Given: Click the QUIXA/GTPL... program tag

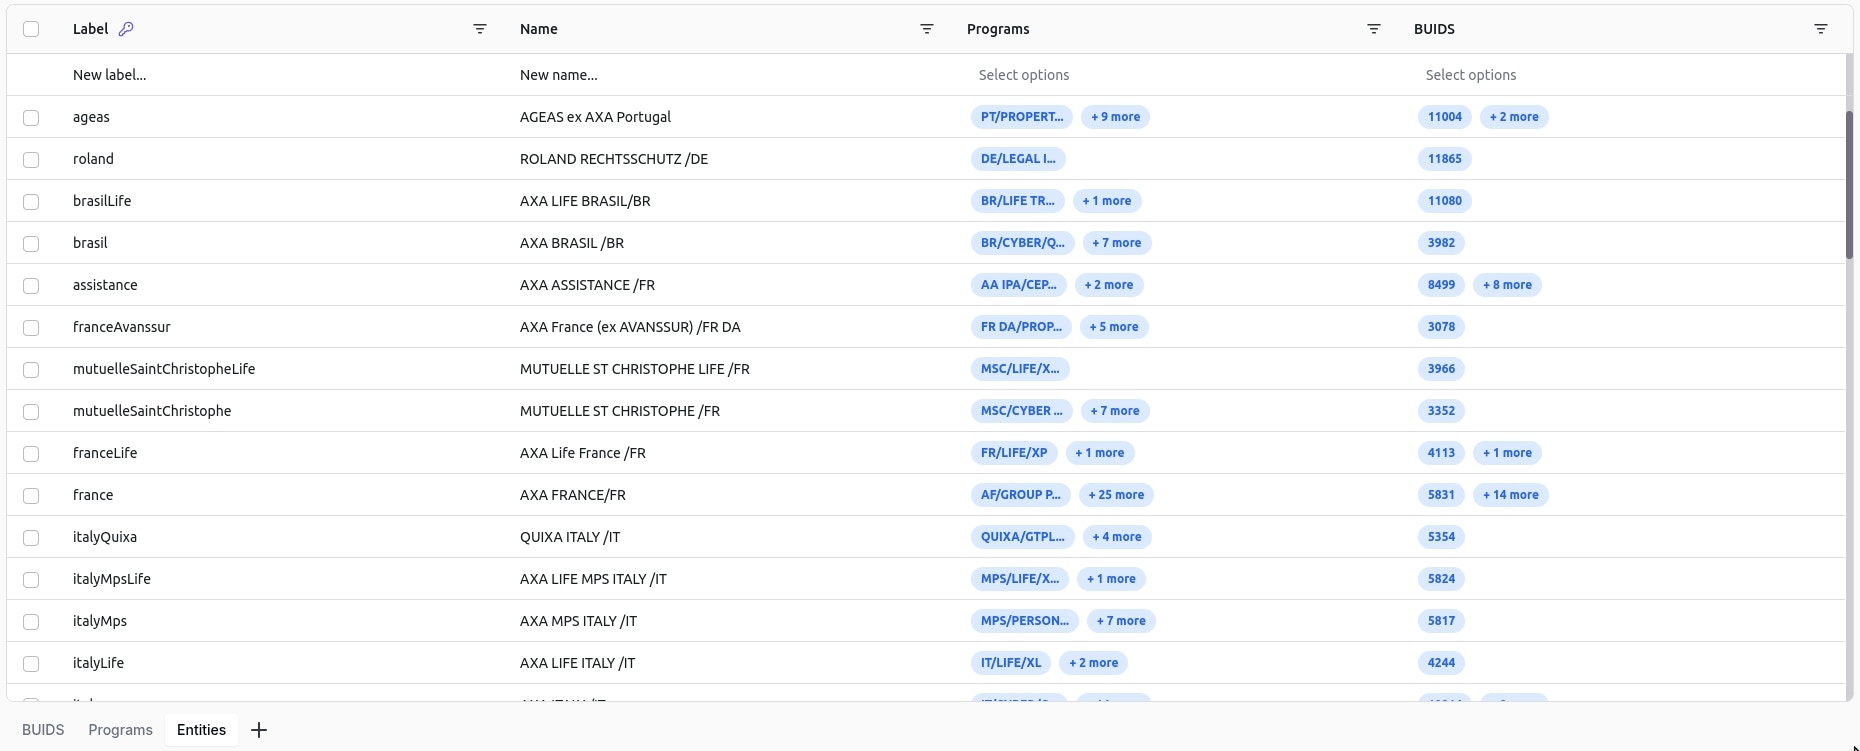Looking at the screenshot, I should click(1022, 537).
